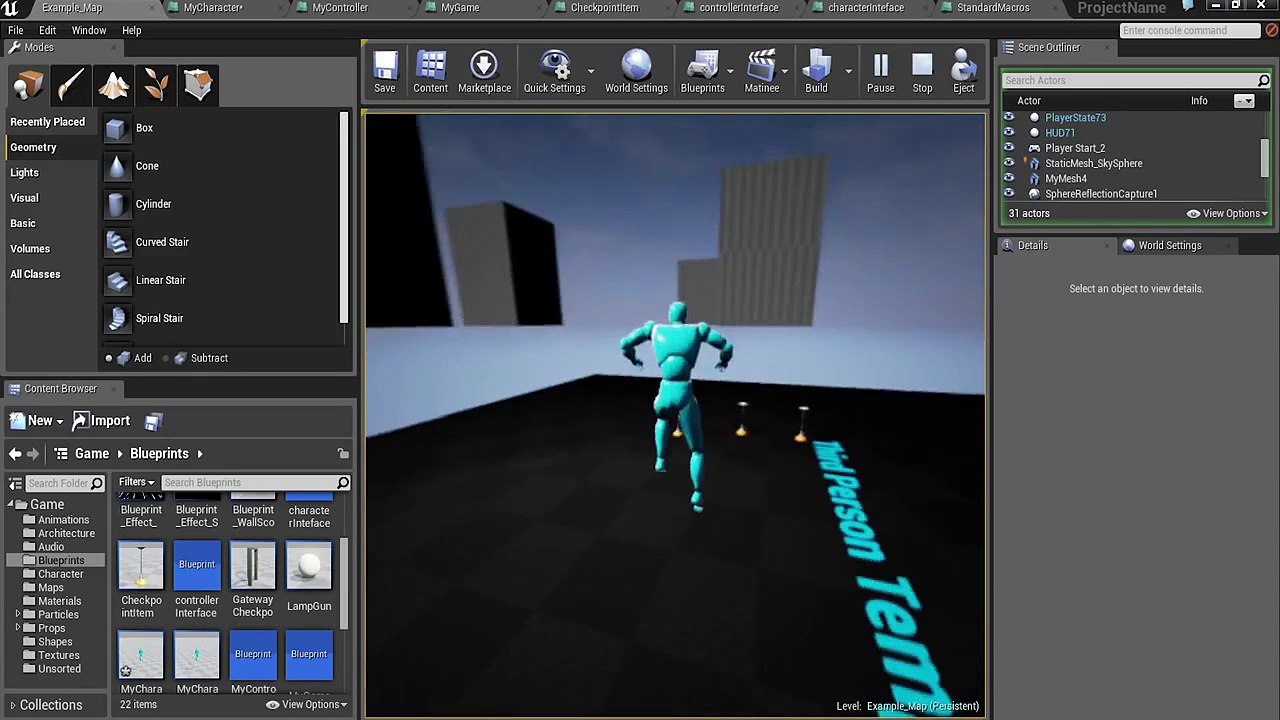Click the Import button
Viewport: 1280px width, 720px height.
tap(103, 421)
